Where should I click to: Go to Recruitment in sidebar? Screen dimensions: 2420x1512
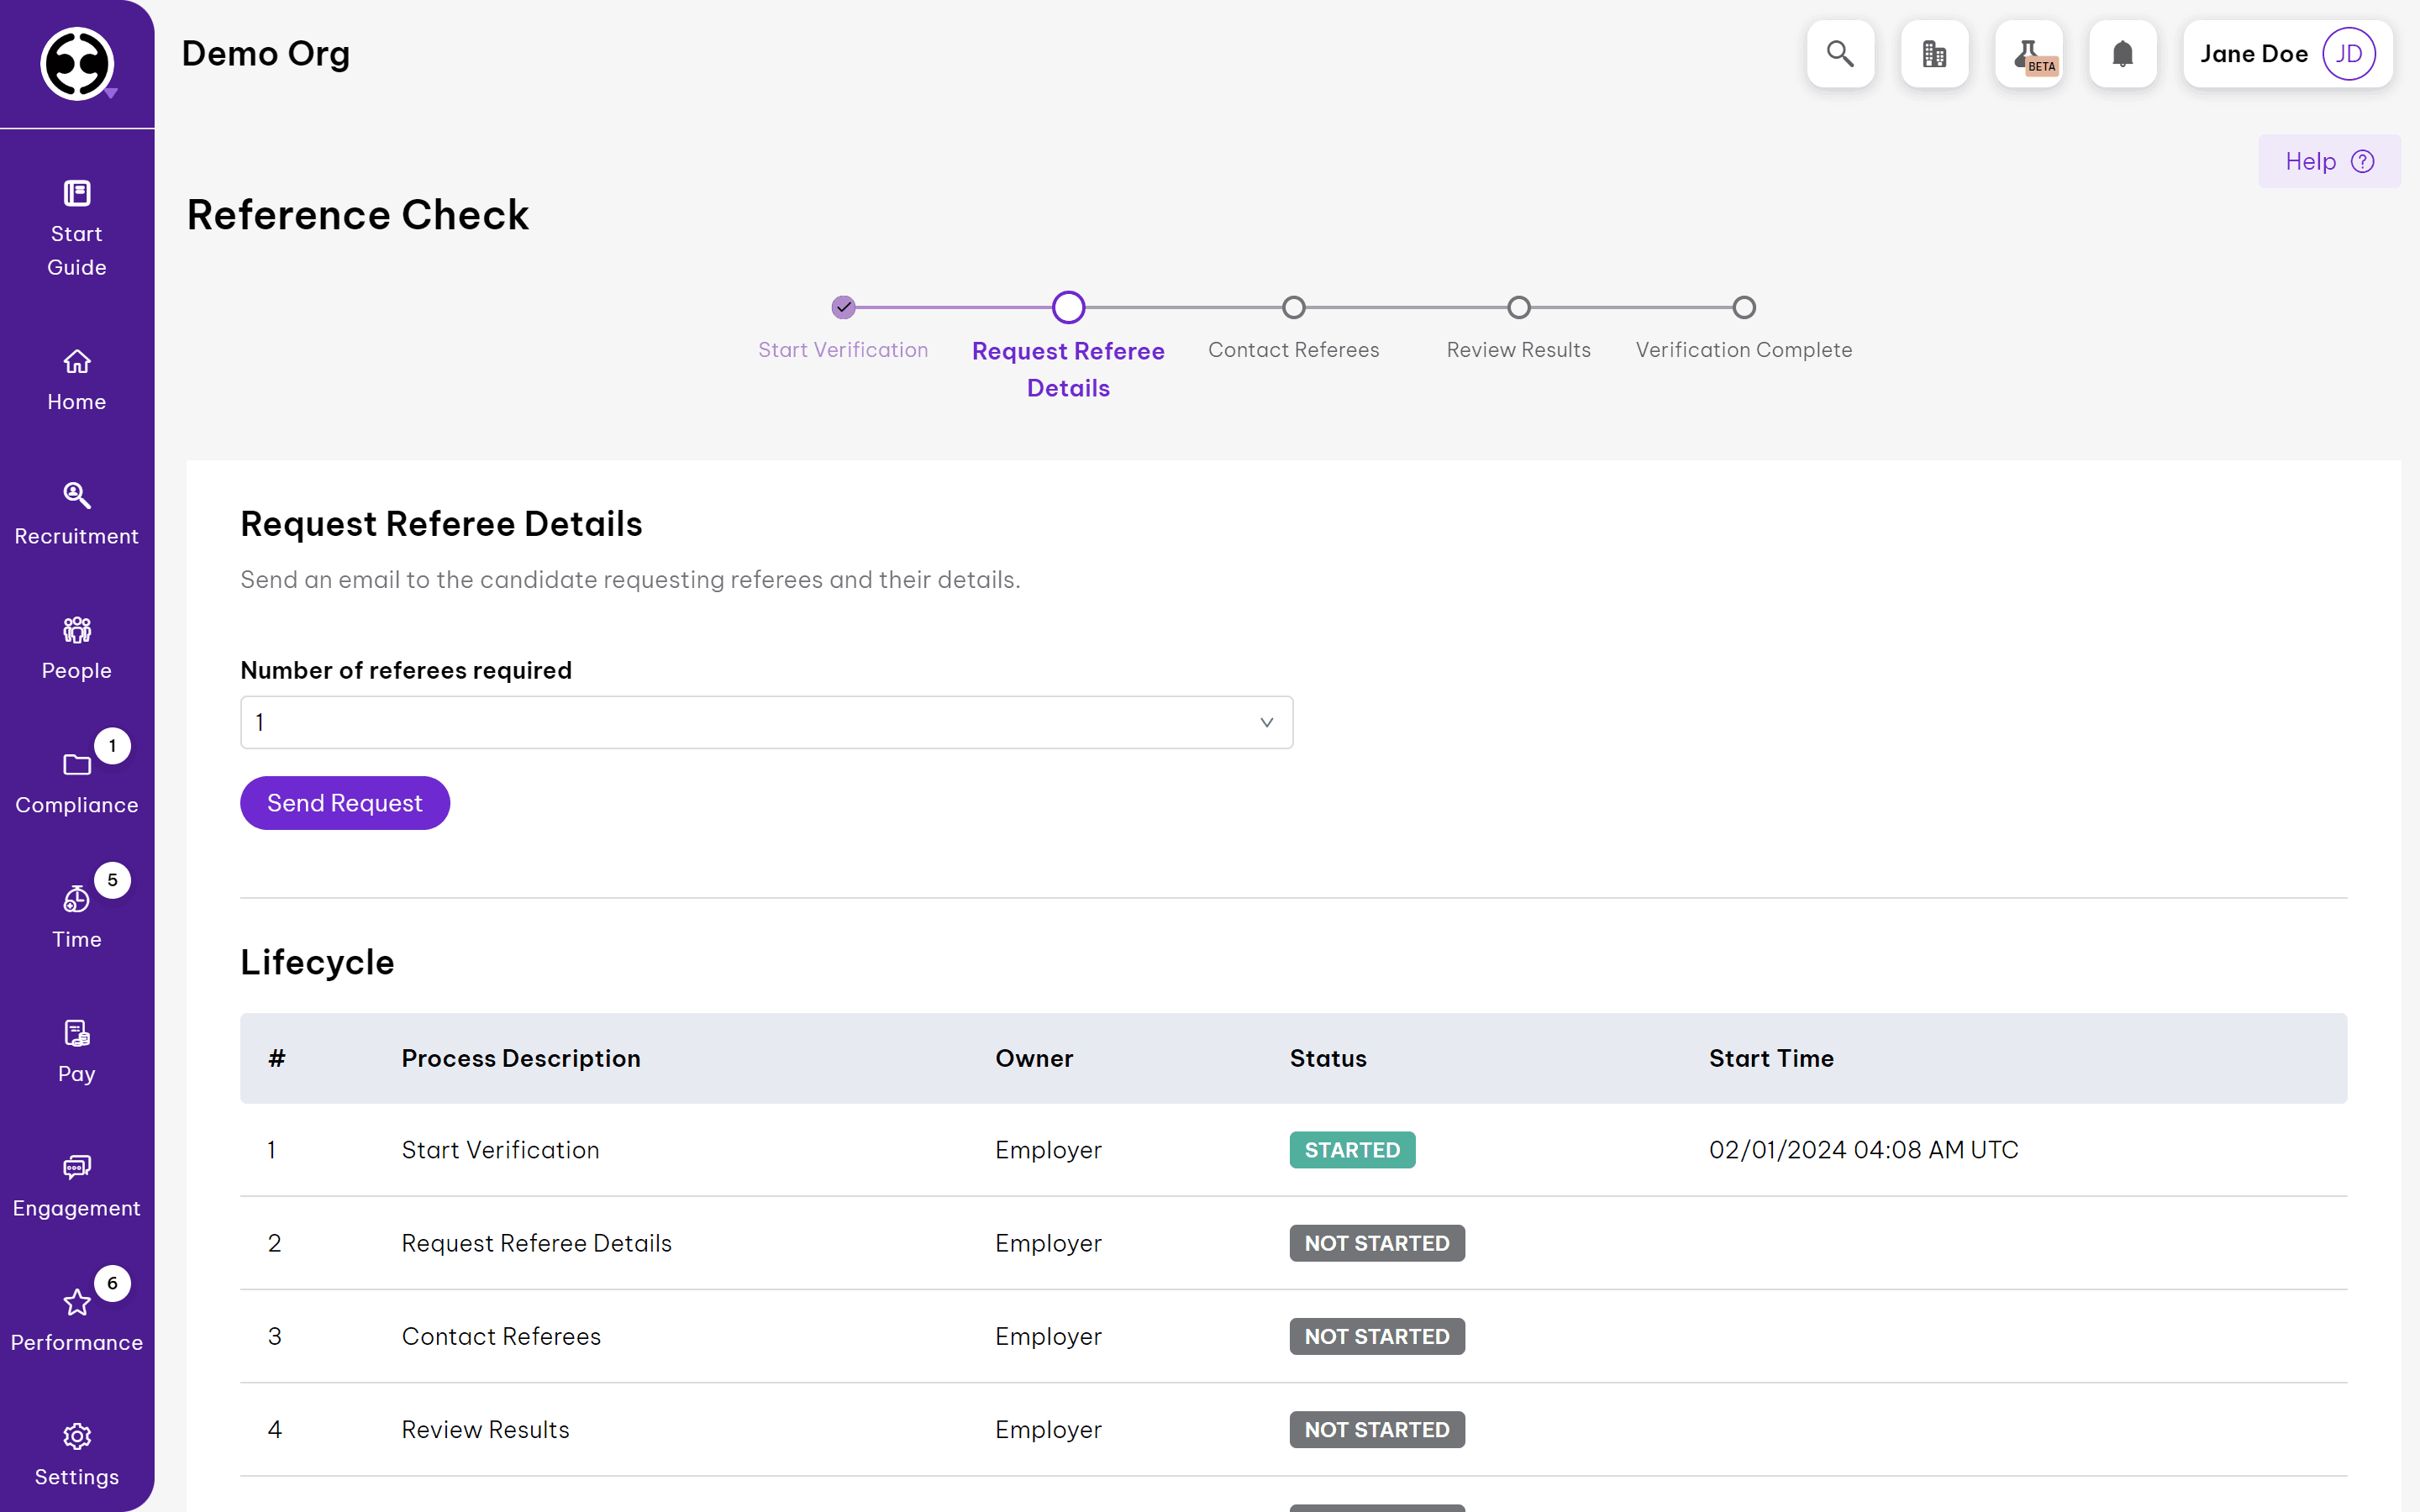77,514
